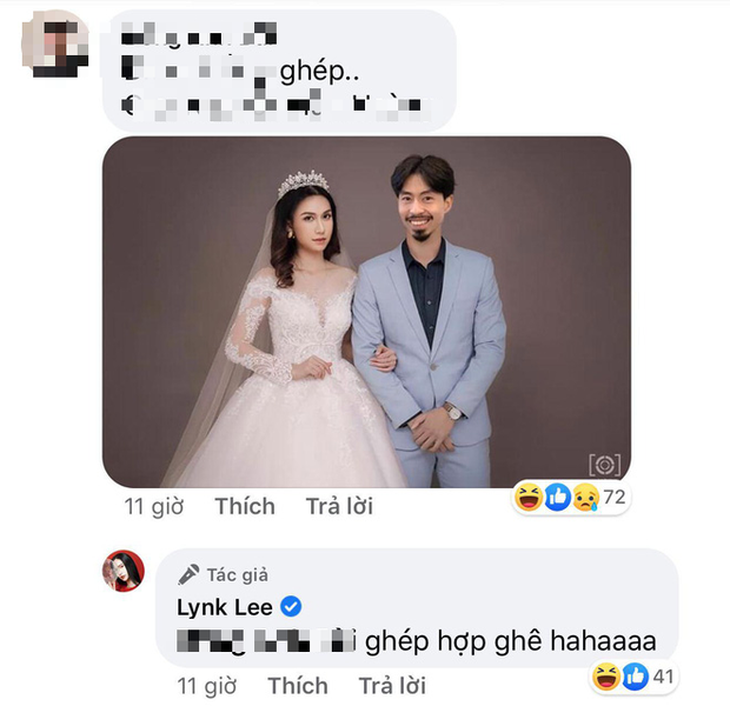
Task: Click the 11 giờ timestamp under the photo
Action: pyautogui.click(x=154, y=506)
